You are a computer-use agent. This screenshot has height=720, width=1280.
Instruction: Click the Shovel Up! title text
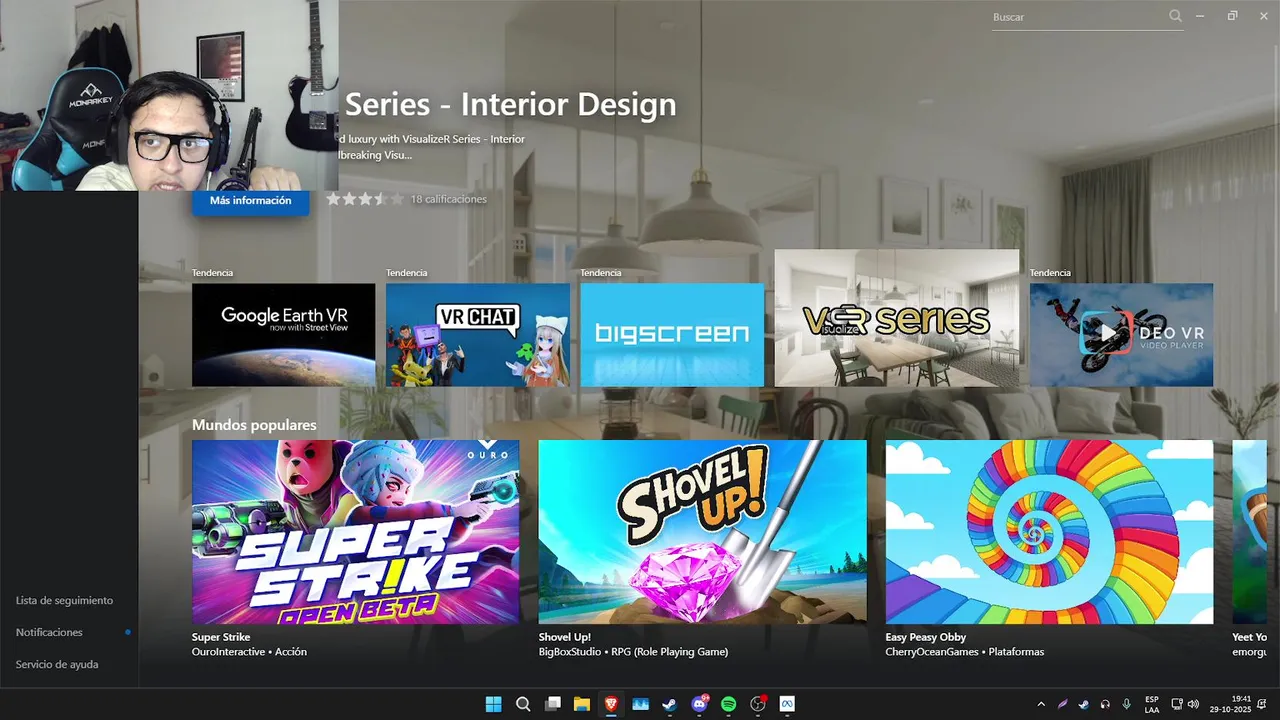tap(565, 637)
